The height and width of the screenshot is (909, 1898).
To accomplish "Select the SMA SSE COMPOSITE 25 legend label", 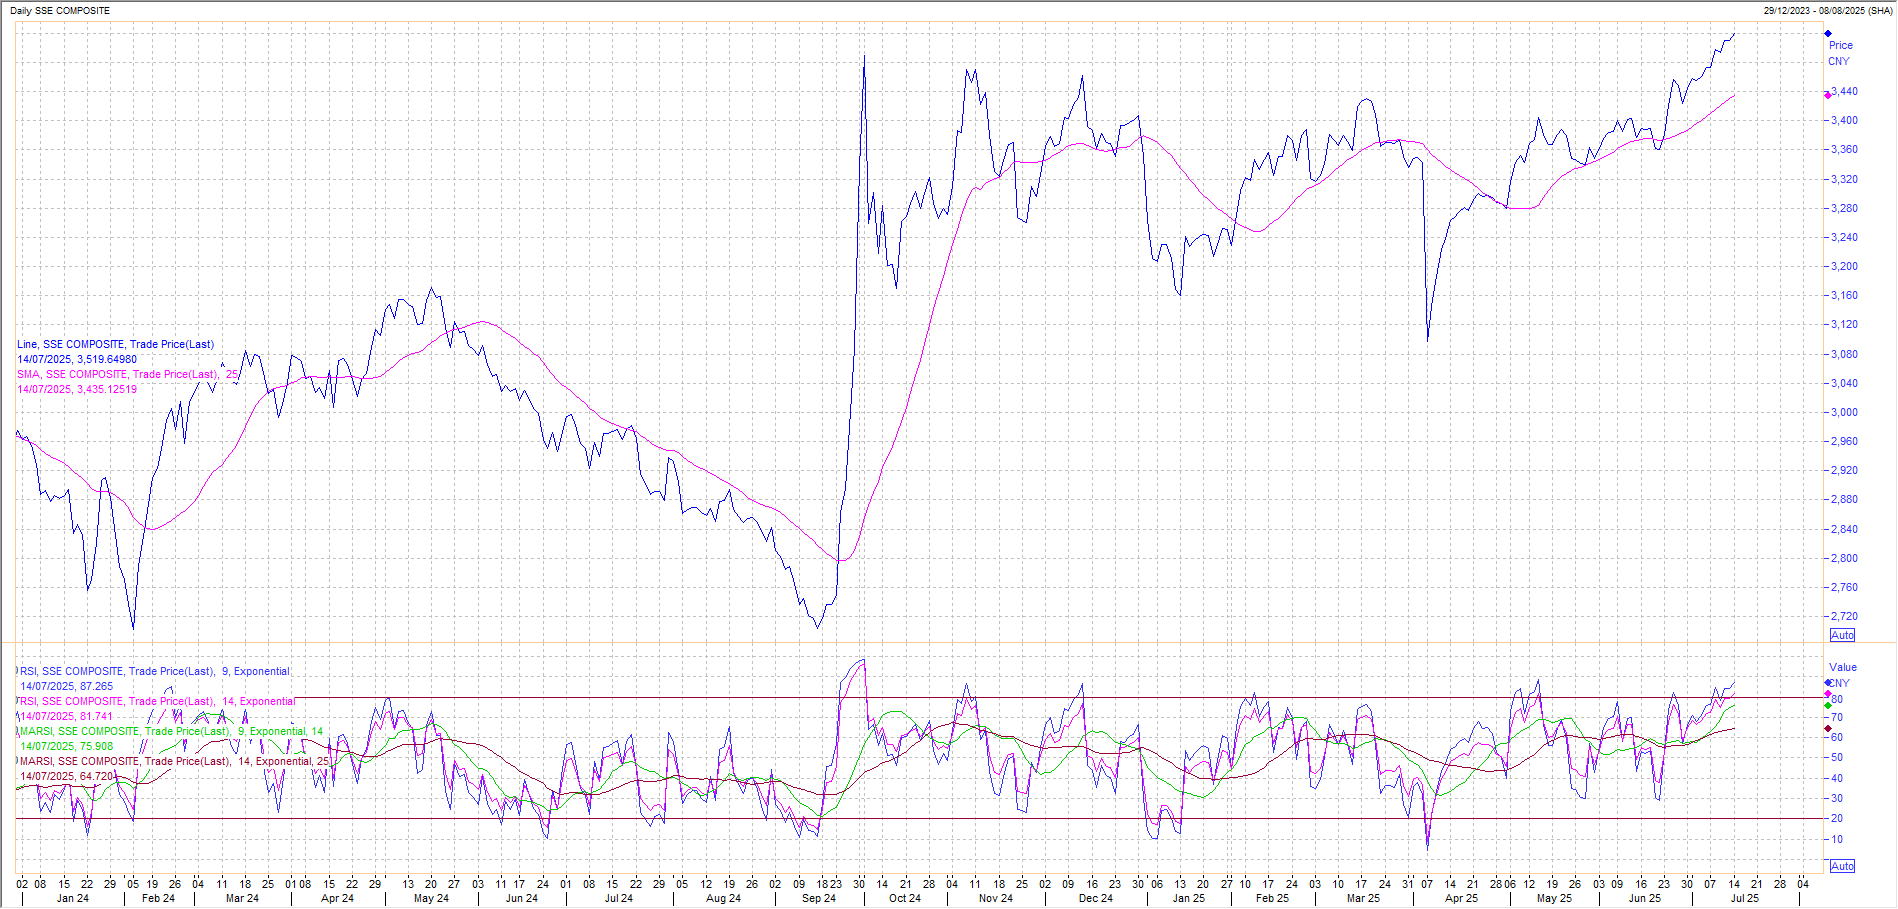I will 127,374.
